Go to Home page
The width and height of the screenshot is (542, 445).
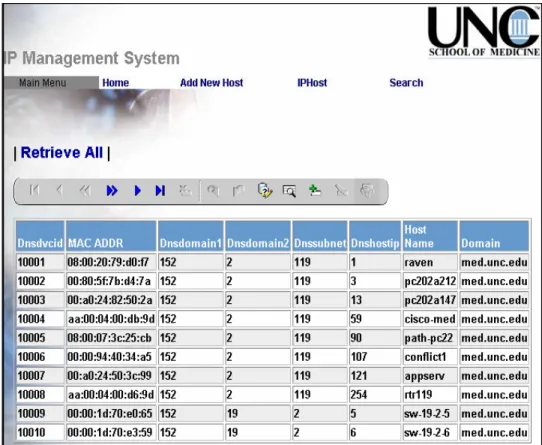[115, 83]
